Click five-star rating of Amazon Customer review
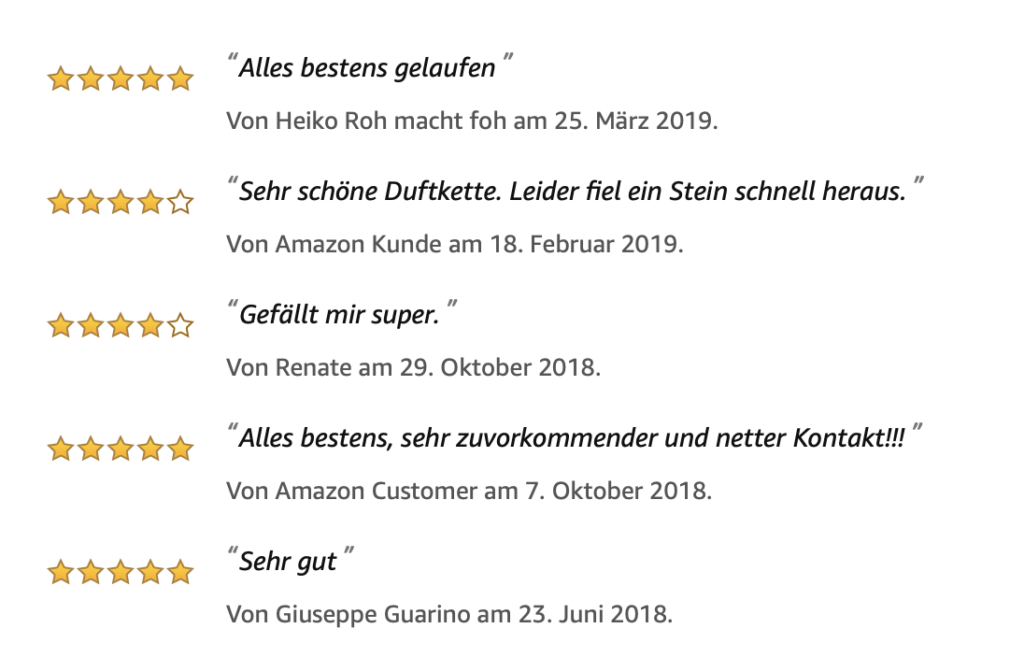 (121, 449)
